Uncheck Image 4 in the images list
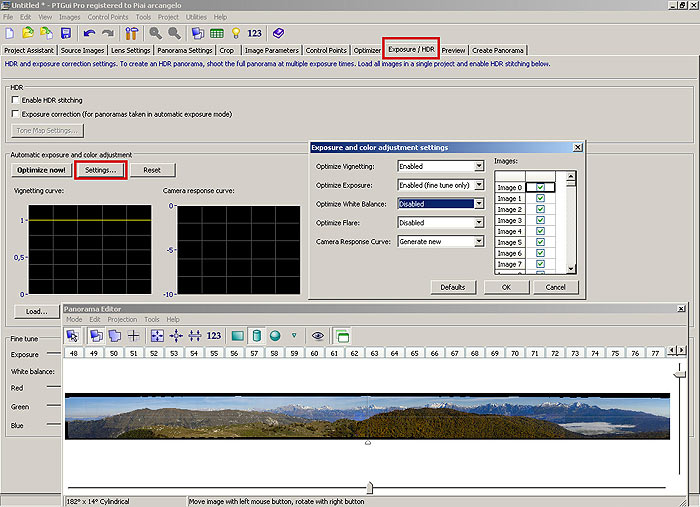 (540, 231)
